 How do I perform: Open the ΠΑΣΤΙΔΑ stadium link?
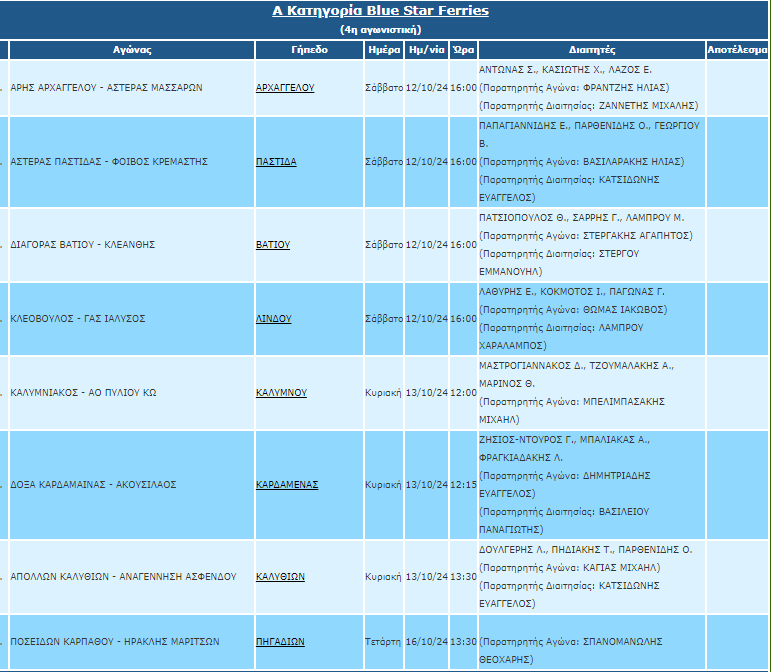pos(276,162)
